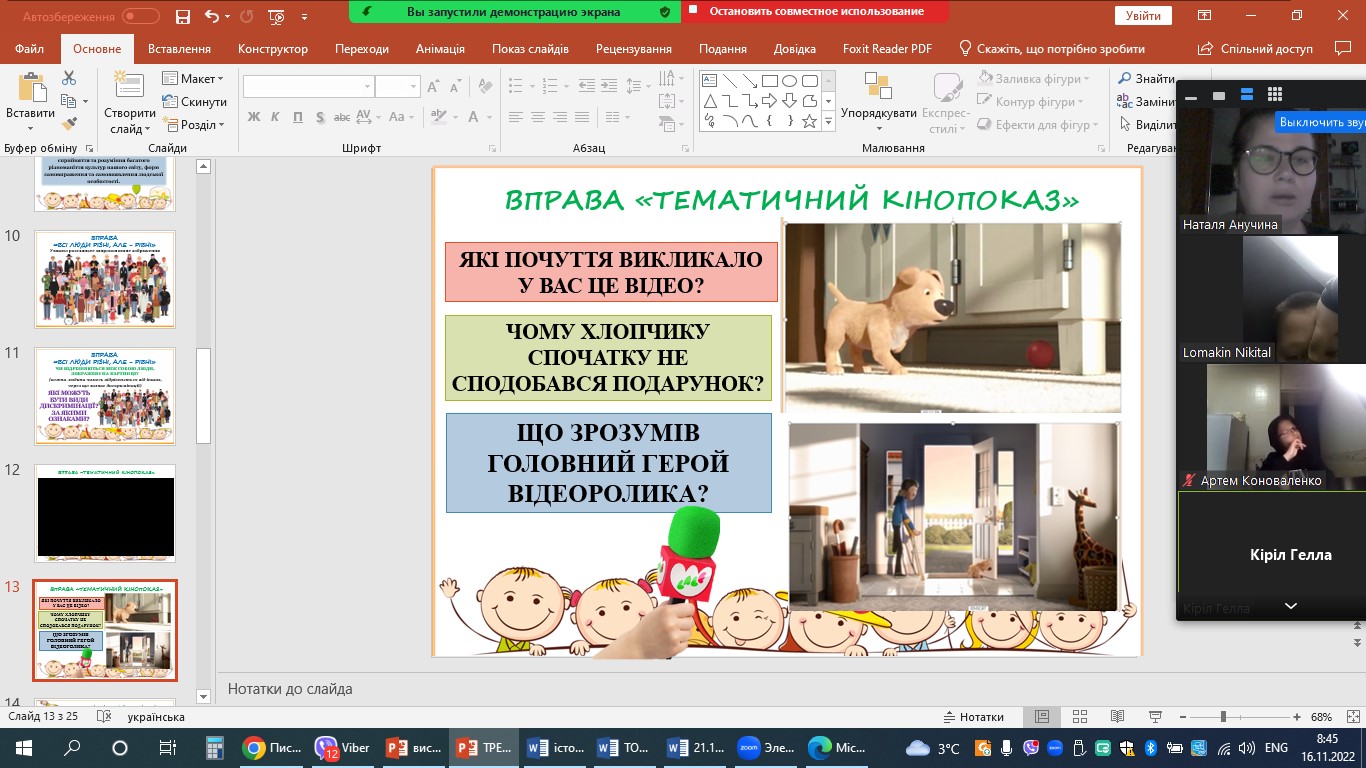The width and height of the screenshot is (1366, 768).
Task: Switch to the Design (Конструктор) tab
Action: (x=272, y=49)
